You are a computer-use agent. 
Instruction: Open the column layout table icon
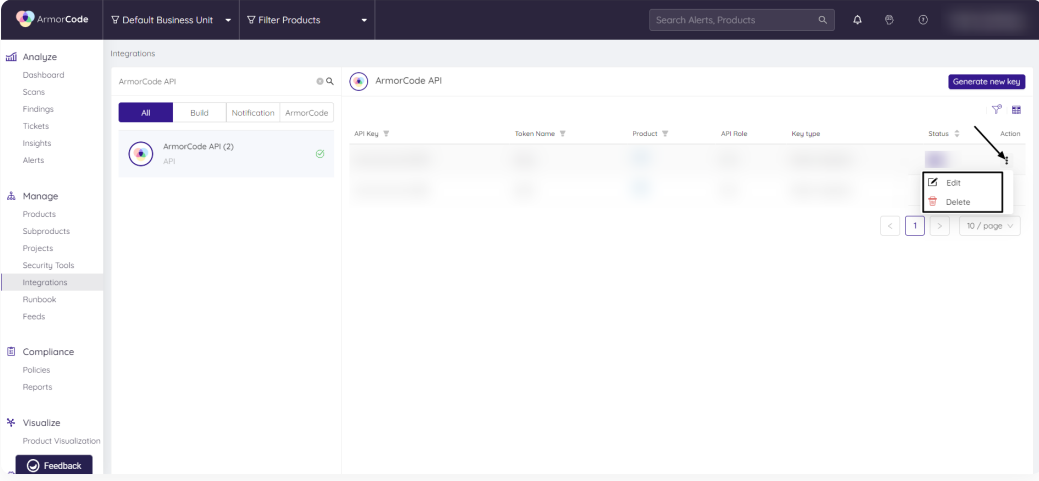coord(1016,110)
